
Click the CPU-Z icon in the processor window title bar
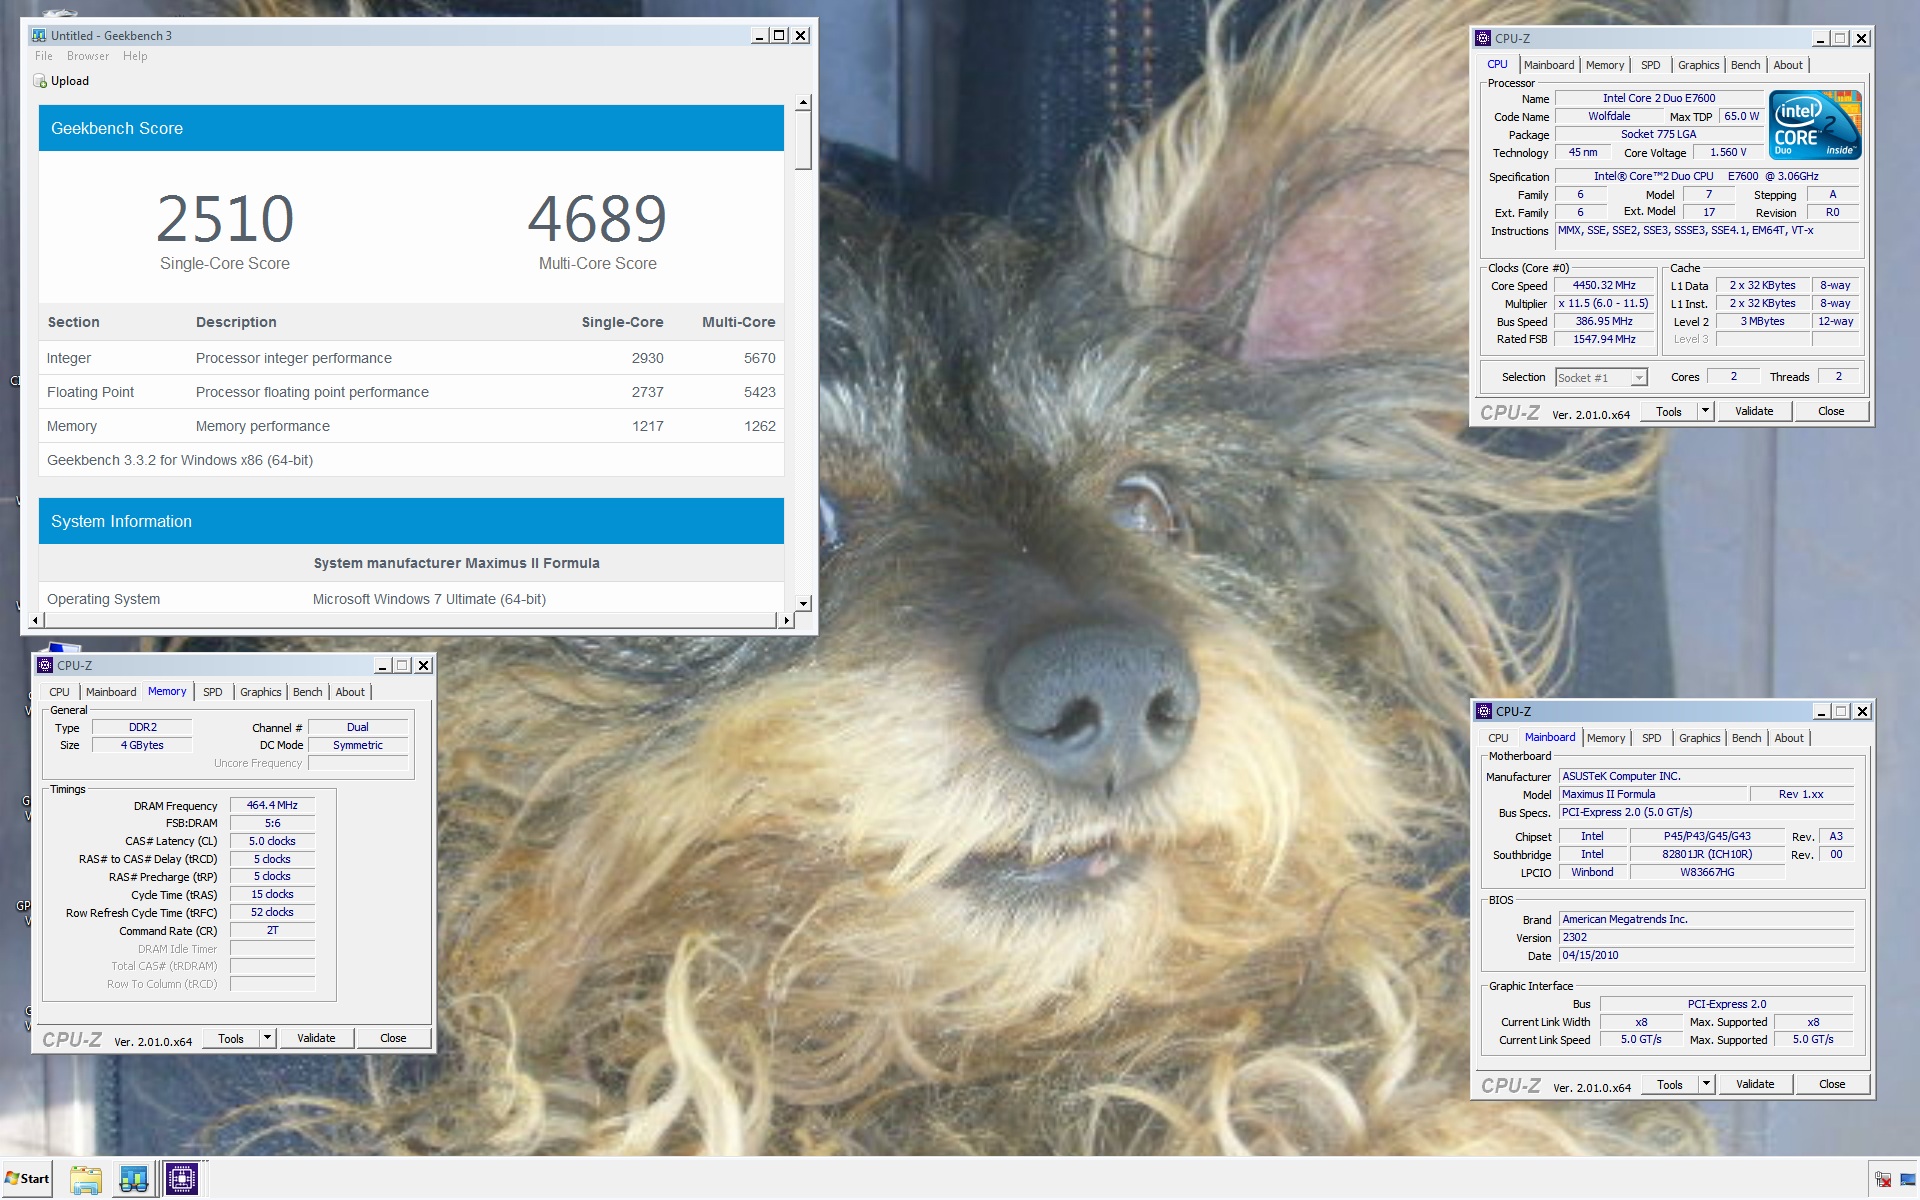[x=1482, y=38]
